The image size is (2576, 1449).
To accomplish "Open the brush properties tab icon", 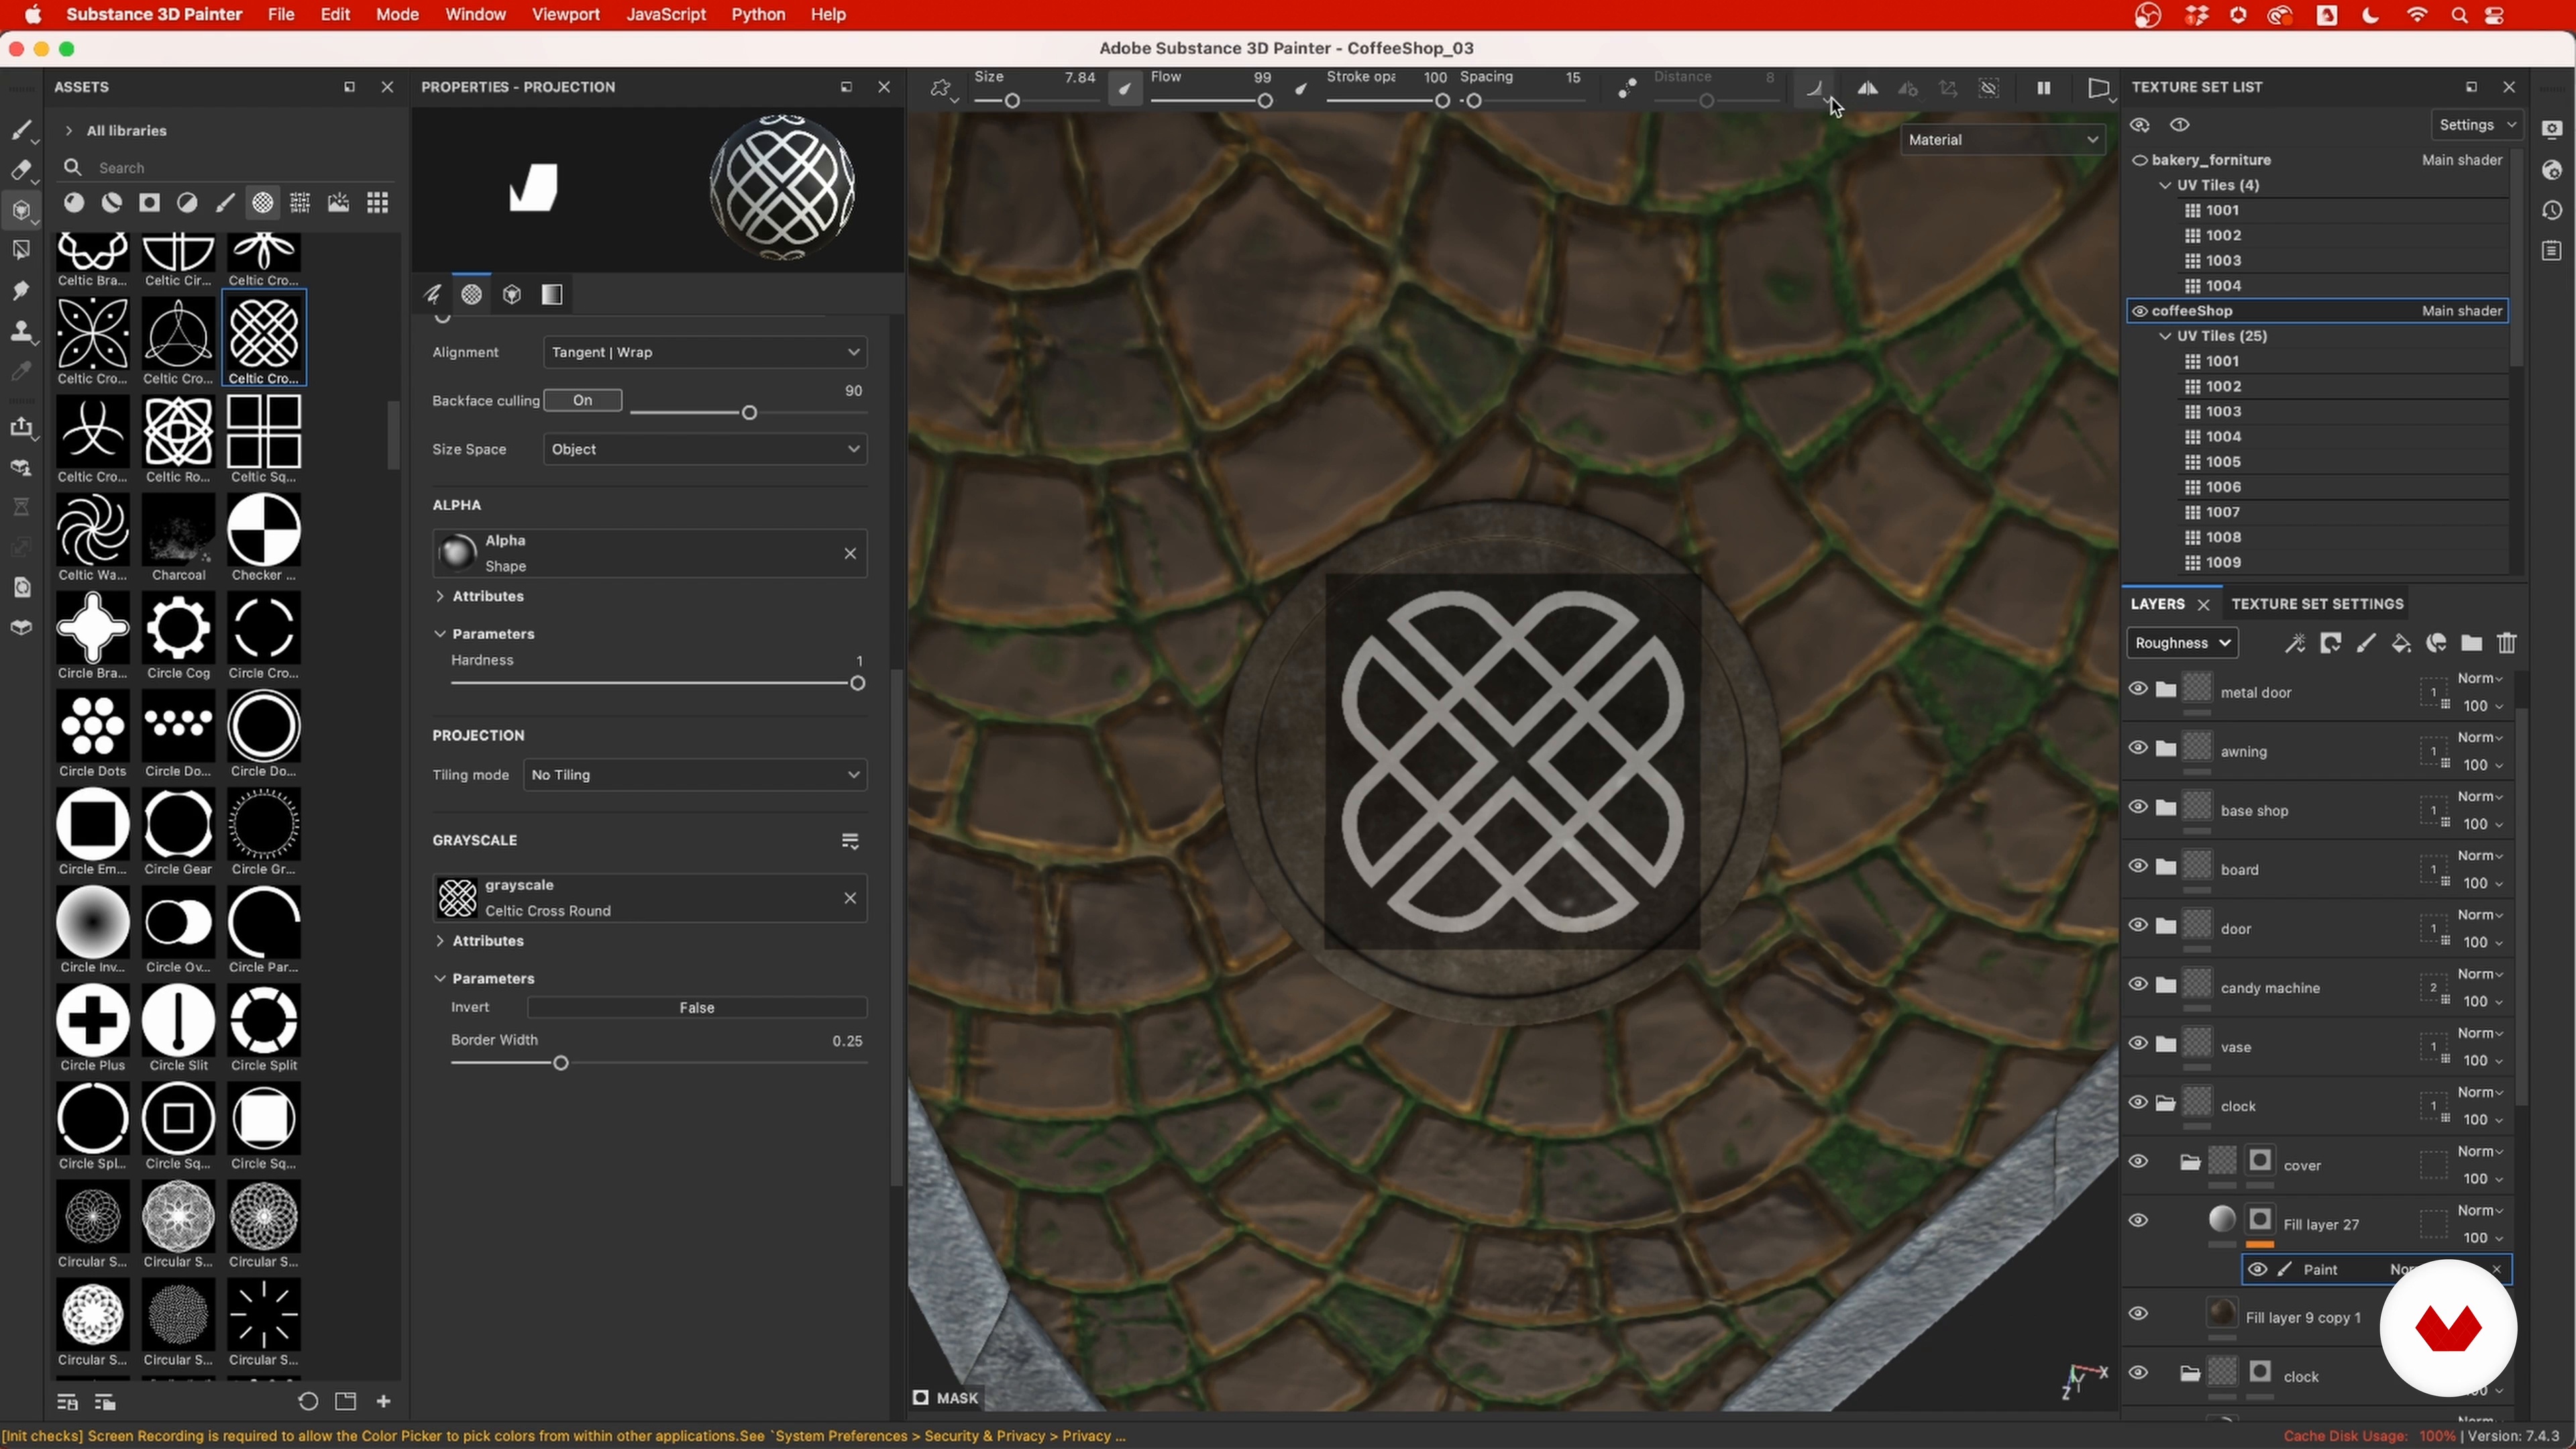I will tap(432, 295).
